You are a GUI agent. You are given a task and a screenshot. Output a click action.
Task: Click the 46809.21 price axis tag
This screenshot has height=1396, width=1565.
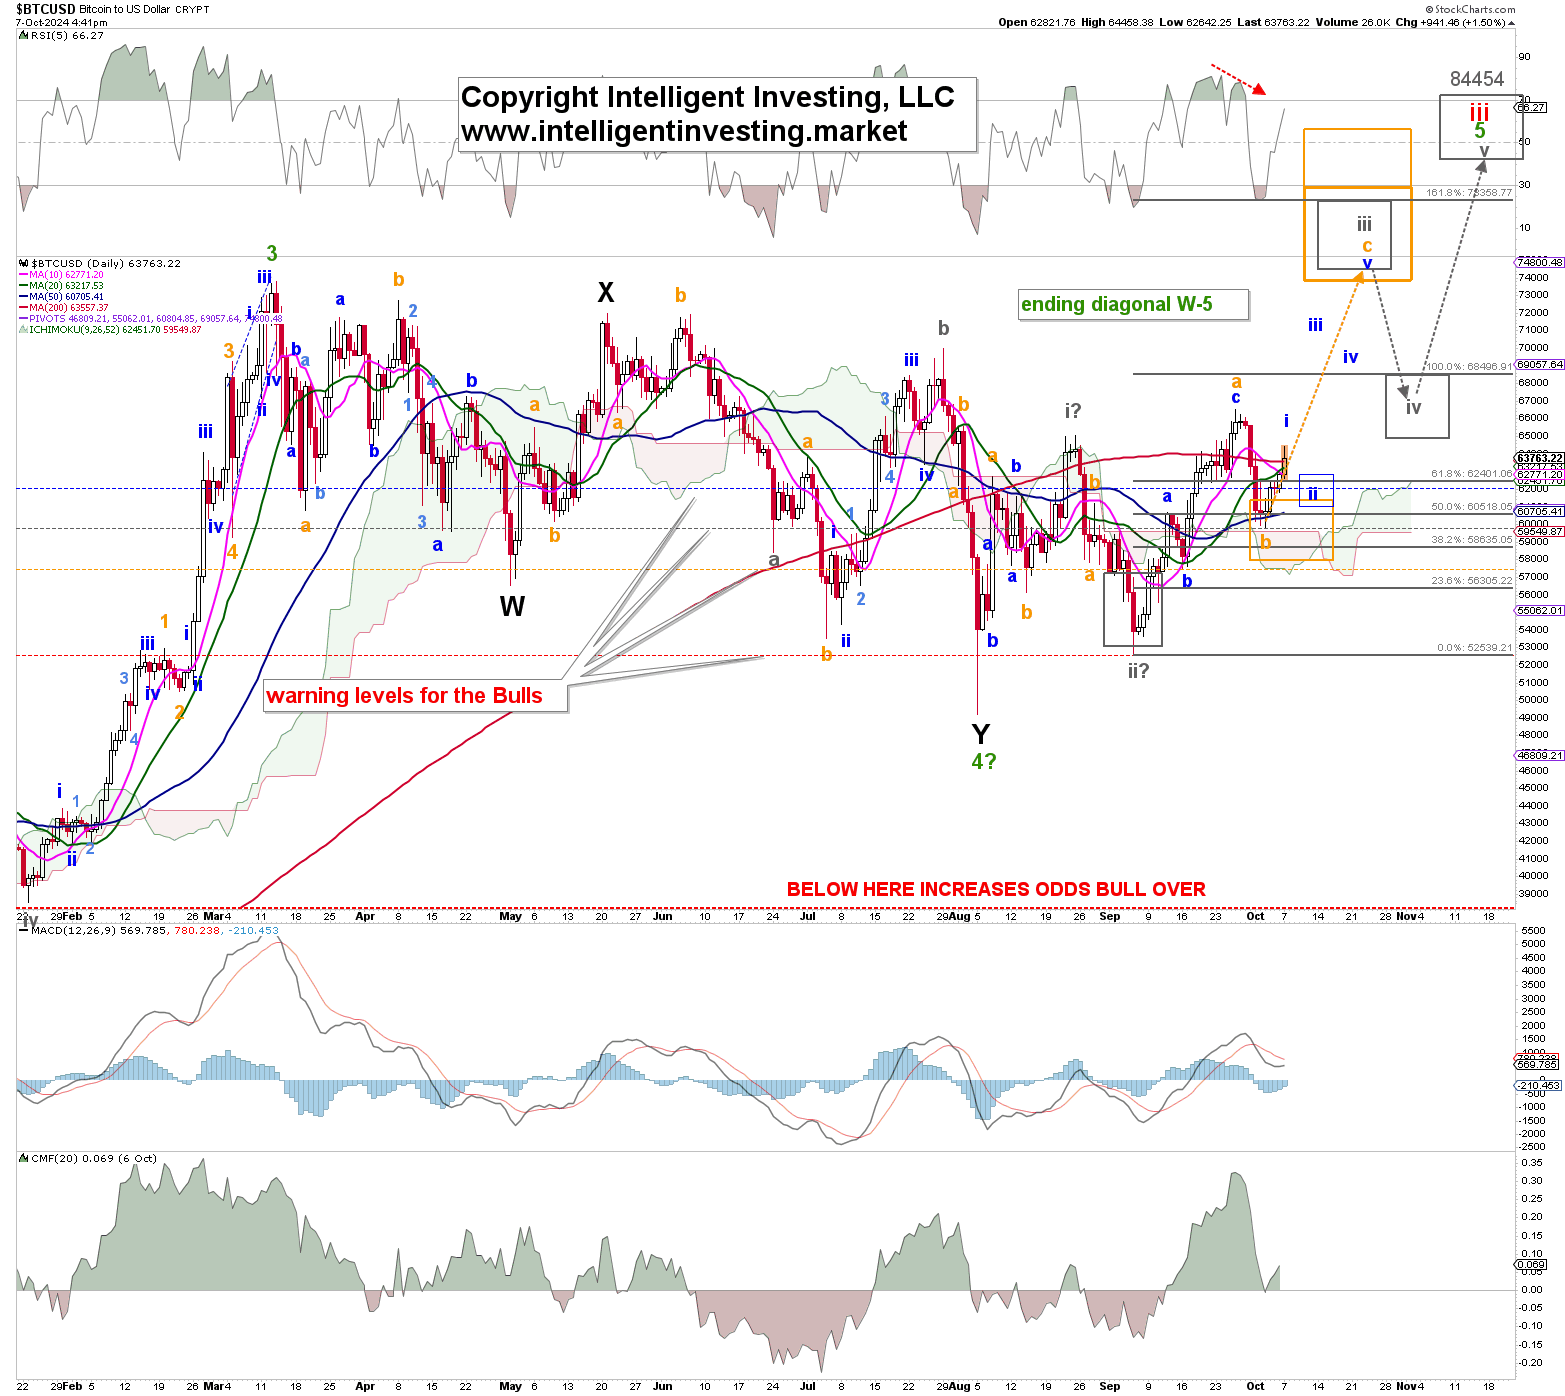coord(1540,755)
